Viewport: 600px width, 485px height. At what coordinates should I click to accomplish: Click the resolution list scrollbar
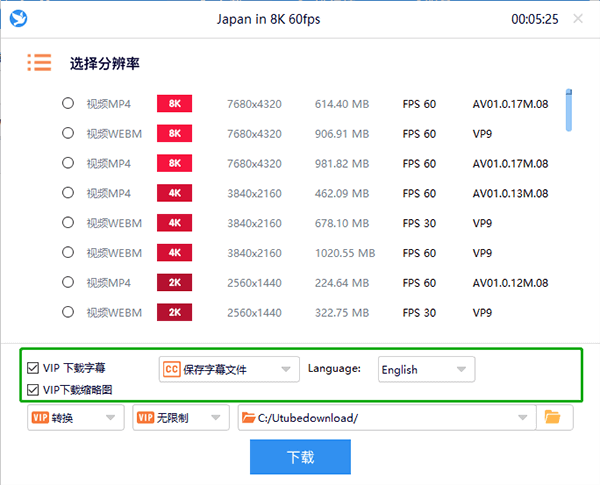[x=569, y=110]
